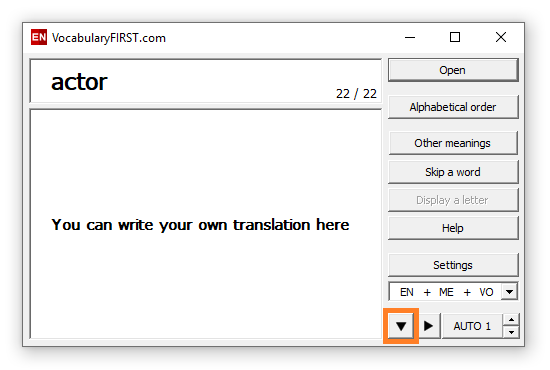
Task: Click the red EN app icon
Action: pyautogui.click(x=39, y=37)
